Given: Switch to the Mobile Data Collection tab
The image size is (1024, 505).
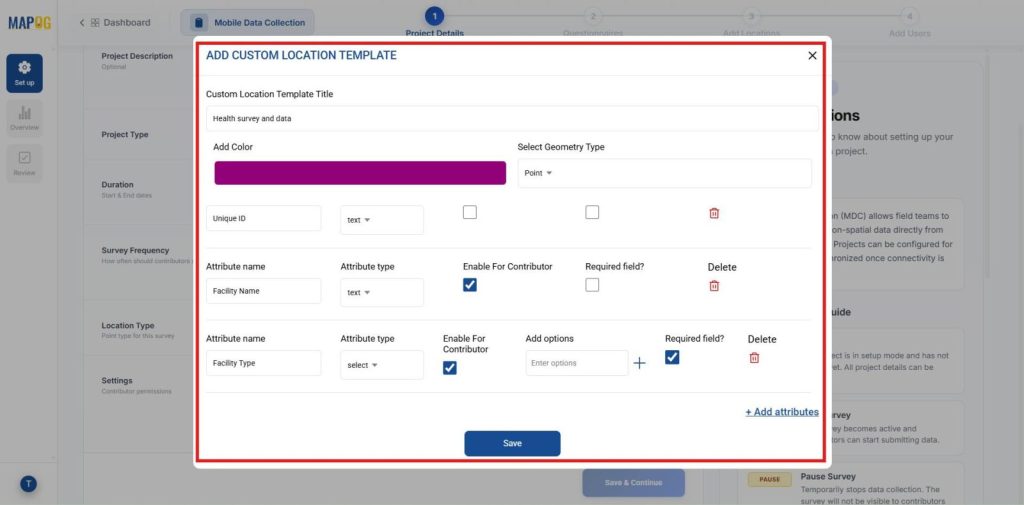Looking at the screenshot, I should point(248,22).
